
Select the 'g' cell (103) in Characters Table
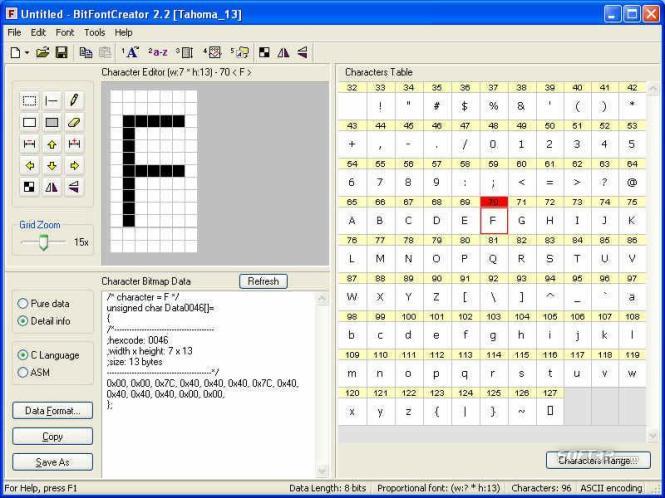pos(493,335)
